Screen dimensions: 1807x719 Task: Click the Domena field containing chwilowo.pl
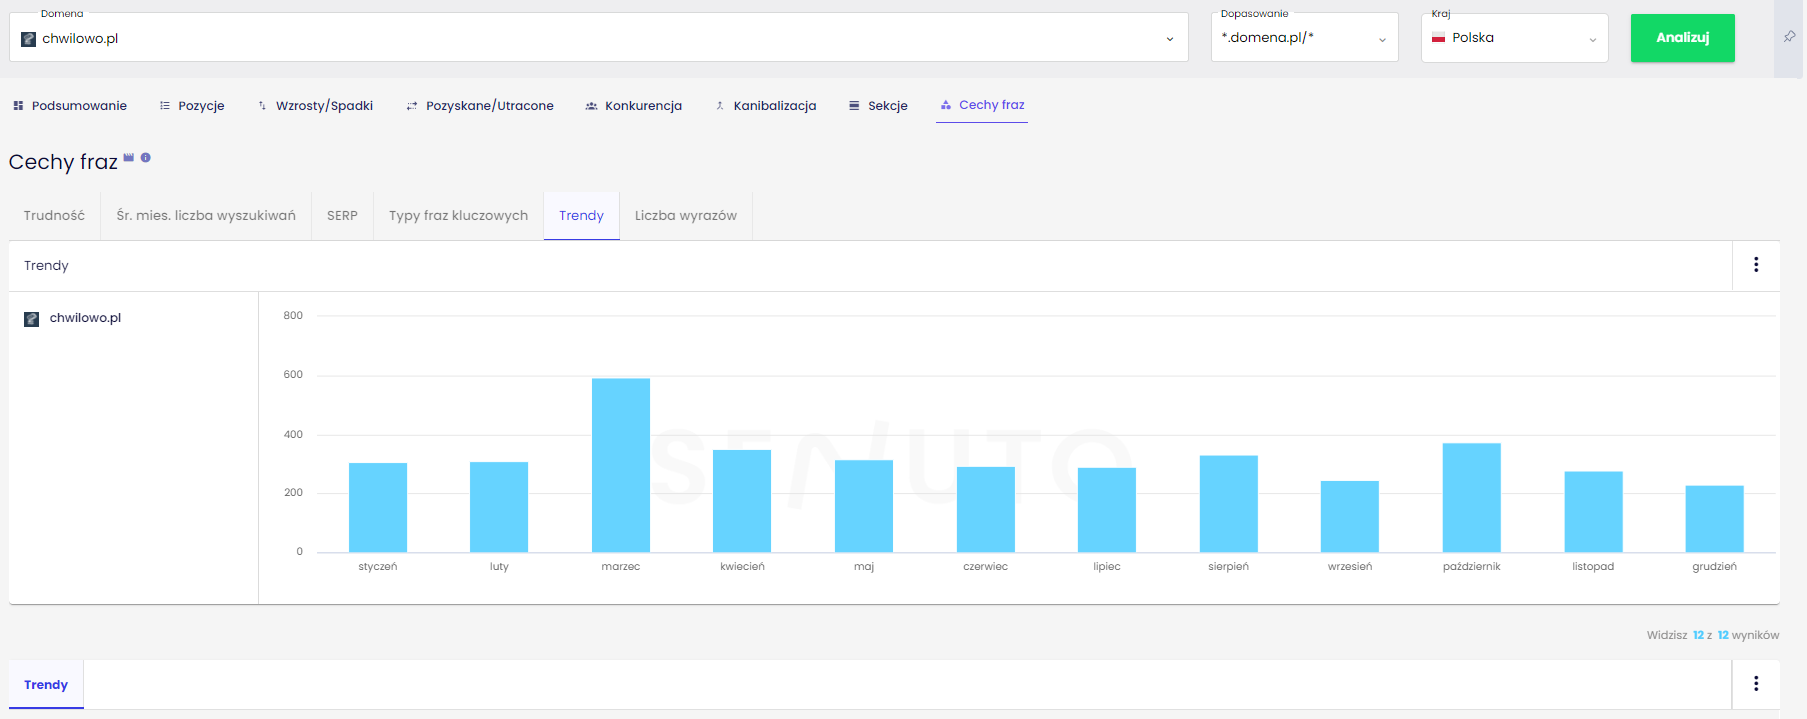coord(598,38)
